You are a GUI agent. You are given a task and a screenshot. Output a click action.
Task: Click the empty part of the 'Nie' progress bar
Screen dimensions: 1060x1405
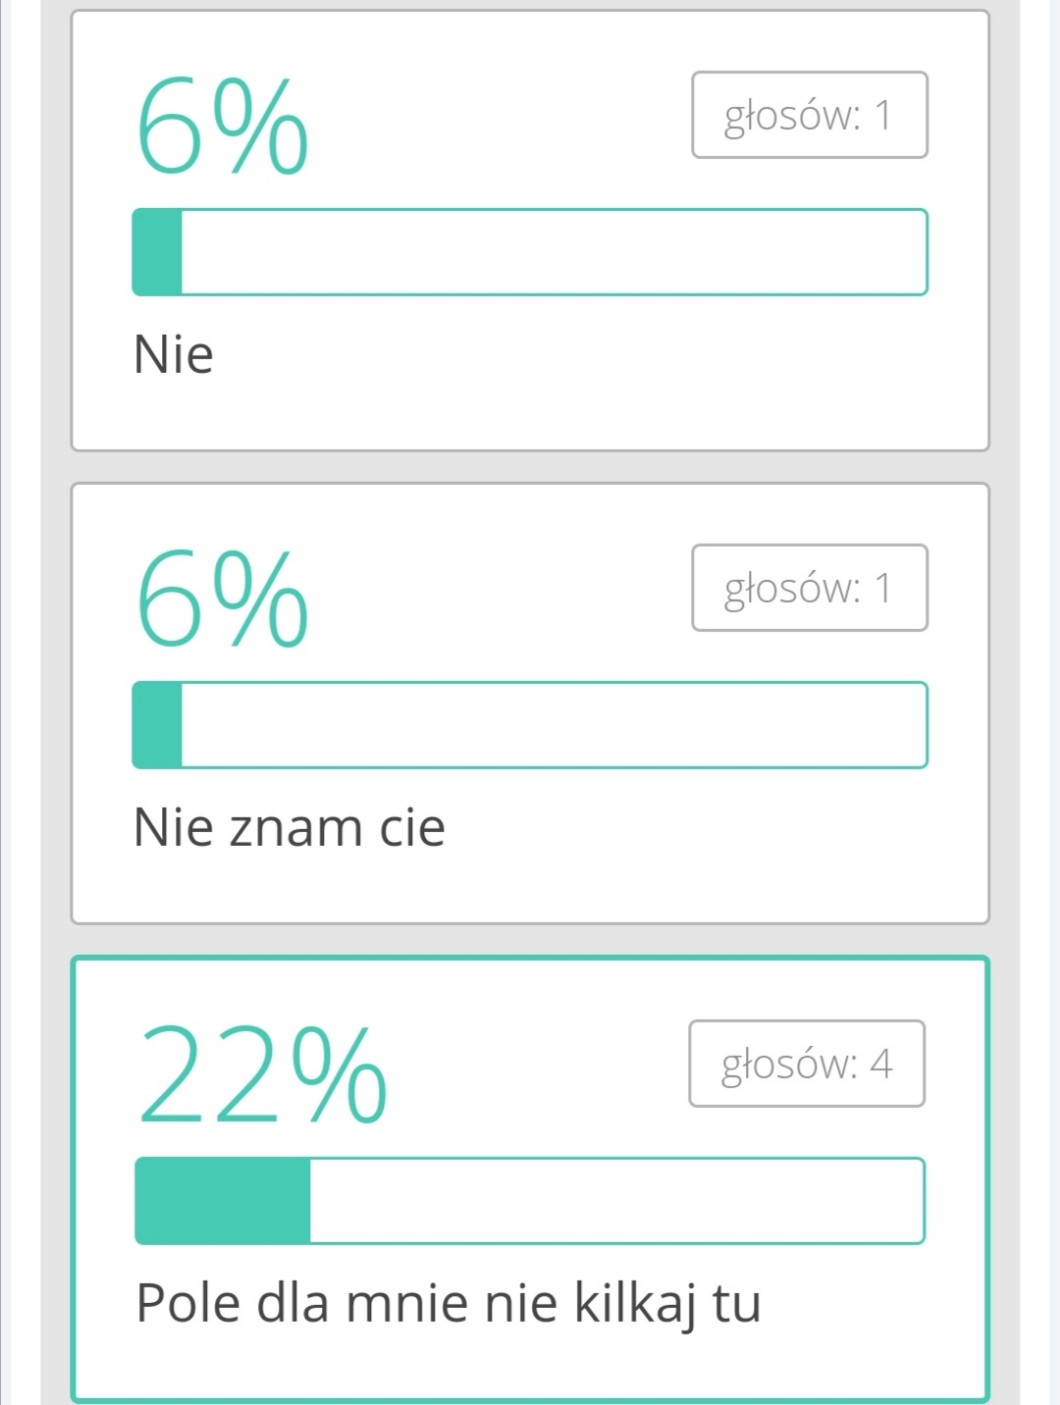pos(554,253)
